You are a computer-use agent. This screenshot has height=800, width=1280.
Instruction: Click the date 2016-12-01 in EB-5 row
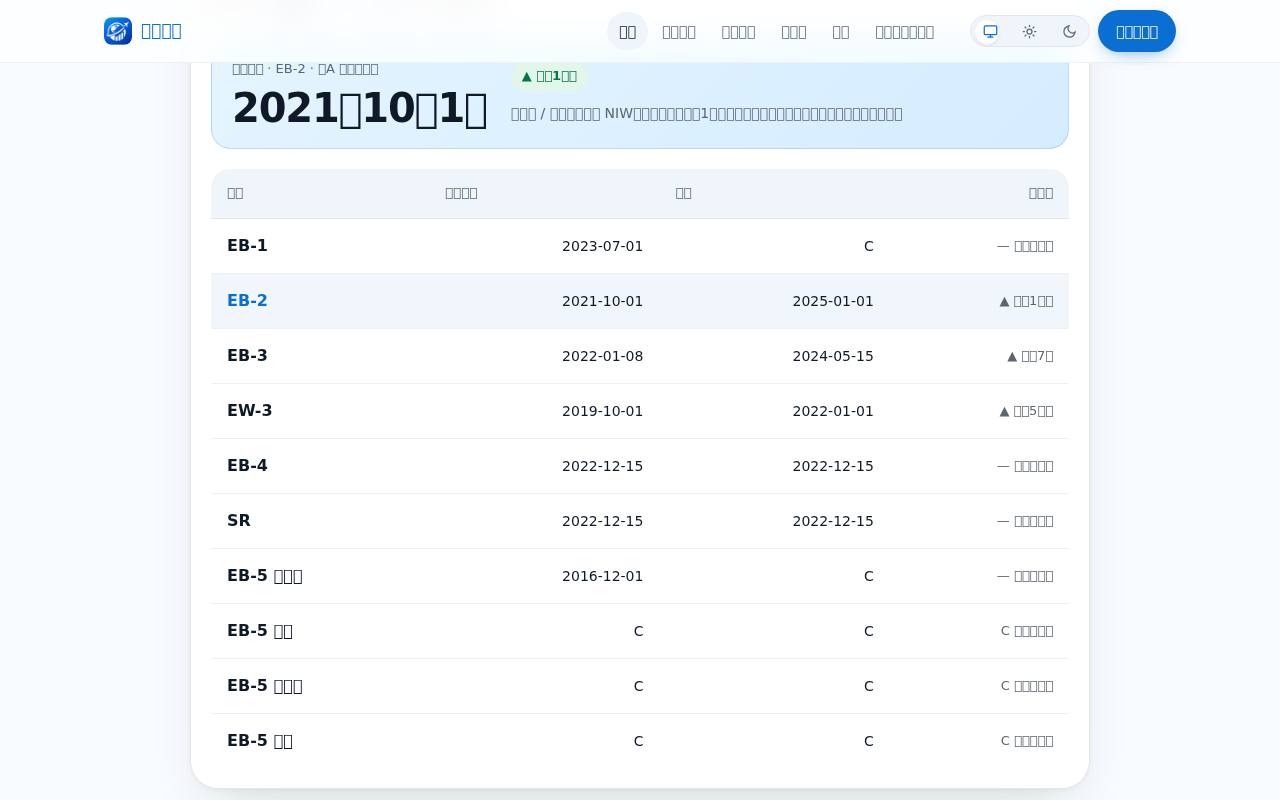(602, 576)
